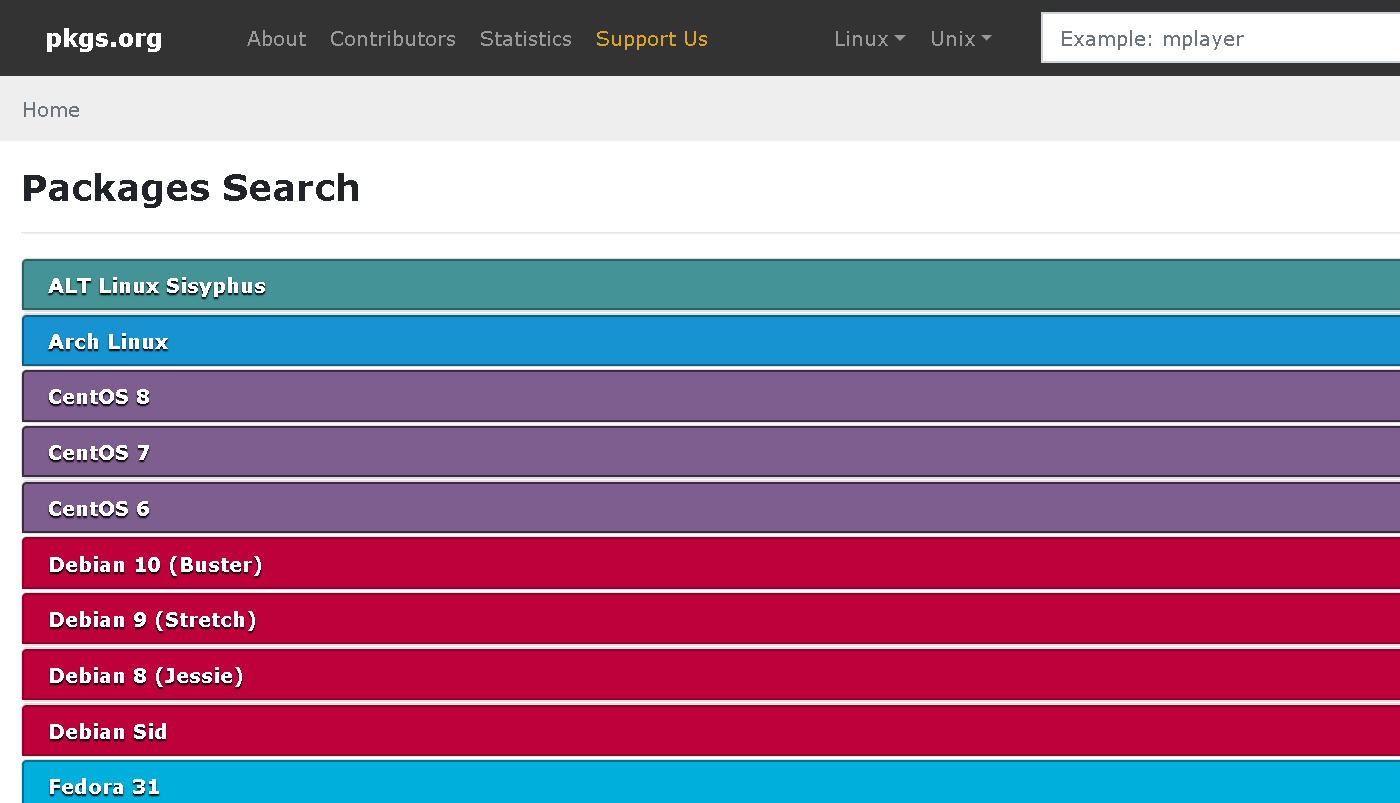
Task: Expand the Debian 8 (Jessie) section
Action: (711, 675)
